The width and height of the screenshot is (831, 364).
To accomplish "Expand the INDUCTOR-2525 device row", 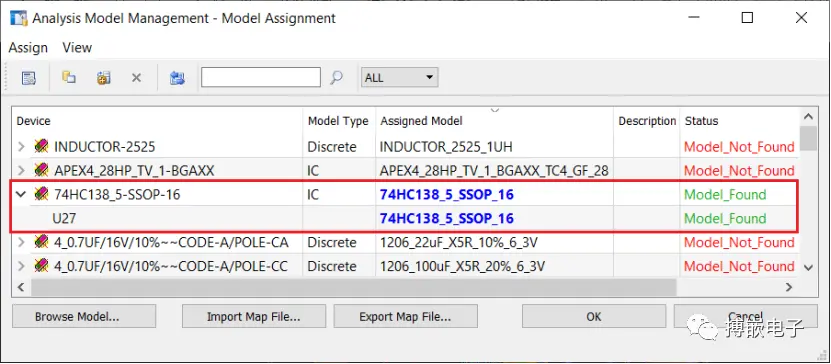I will [21, 146].
